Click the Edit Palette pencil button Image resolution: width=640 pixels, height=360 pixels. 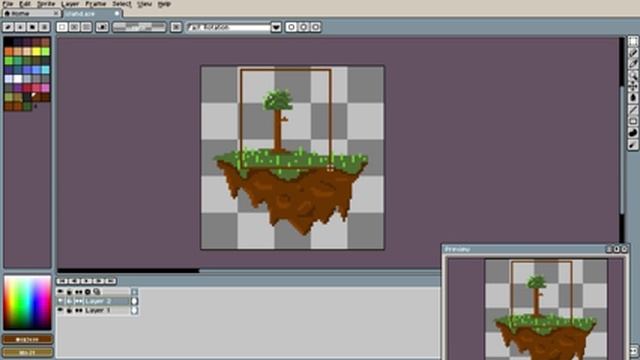click(x=8, y=27)
